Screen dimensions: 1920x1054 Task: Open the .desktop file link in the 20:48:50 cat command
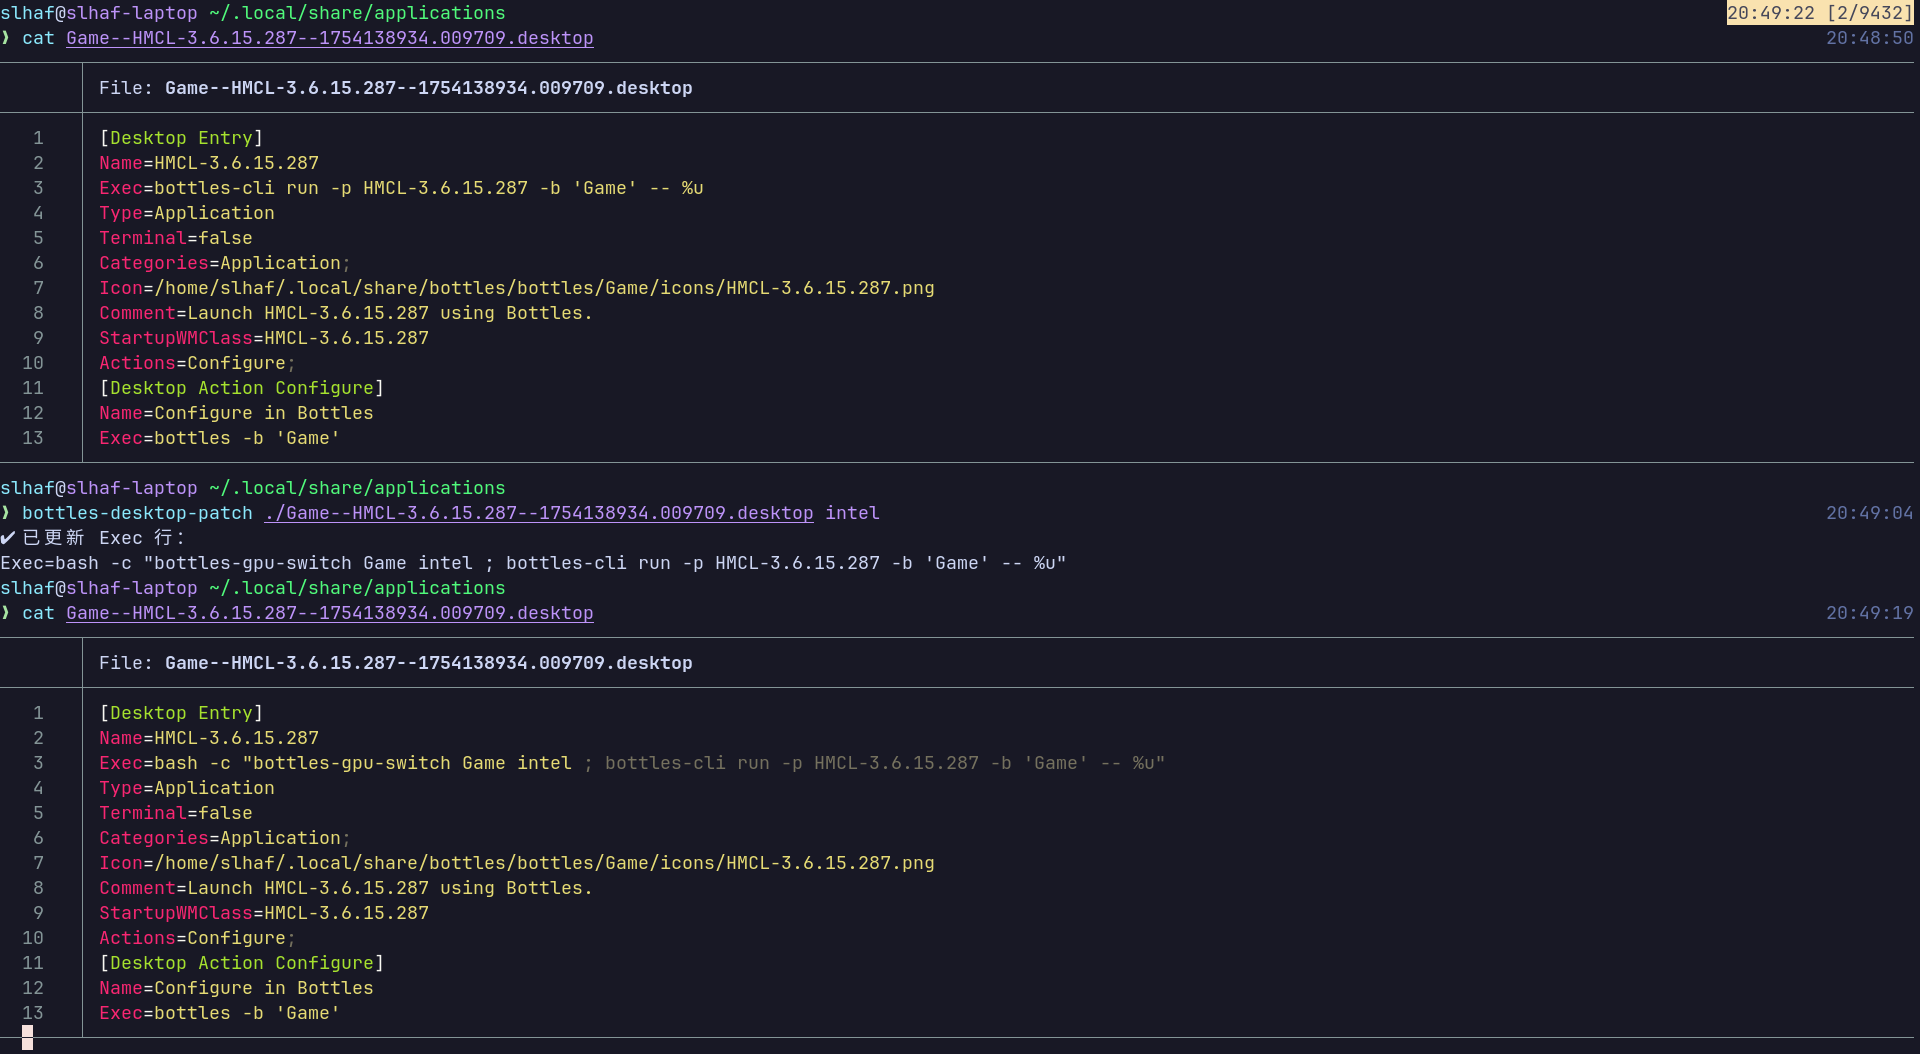pos(330,38)
